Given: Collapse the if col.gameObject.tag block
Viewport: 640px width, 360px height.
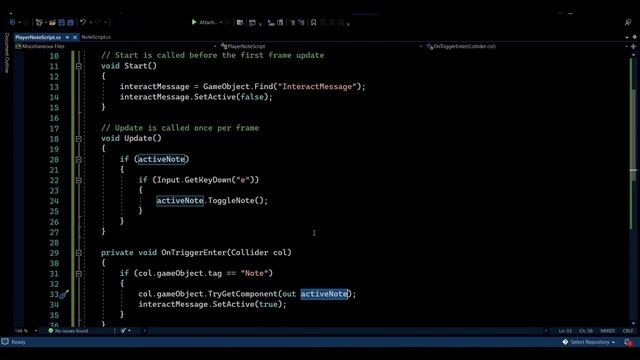Looking at the screenshot, I should tap(78, 274).
